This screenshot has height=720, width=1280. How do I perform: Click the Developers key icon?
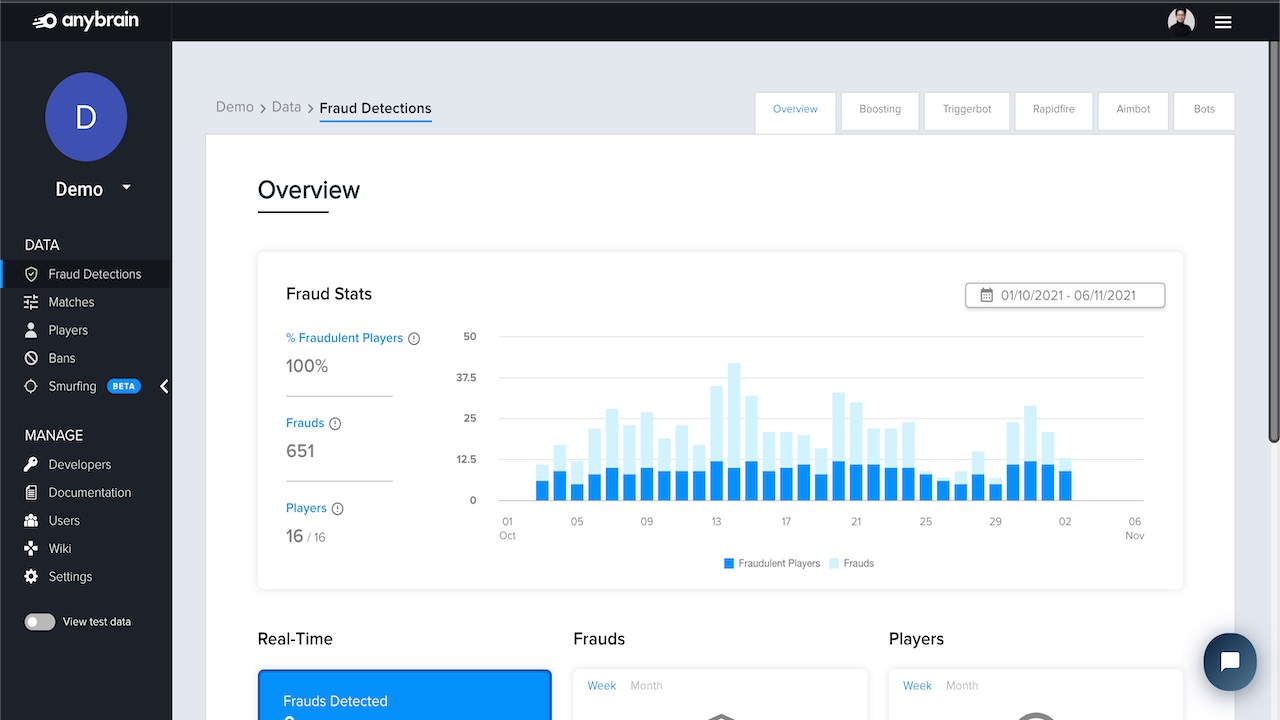[x=31, y=464]
